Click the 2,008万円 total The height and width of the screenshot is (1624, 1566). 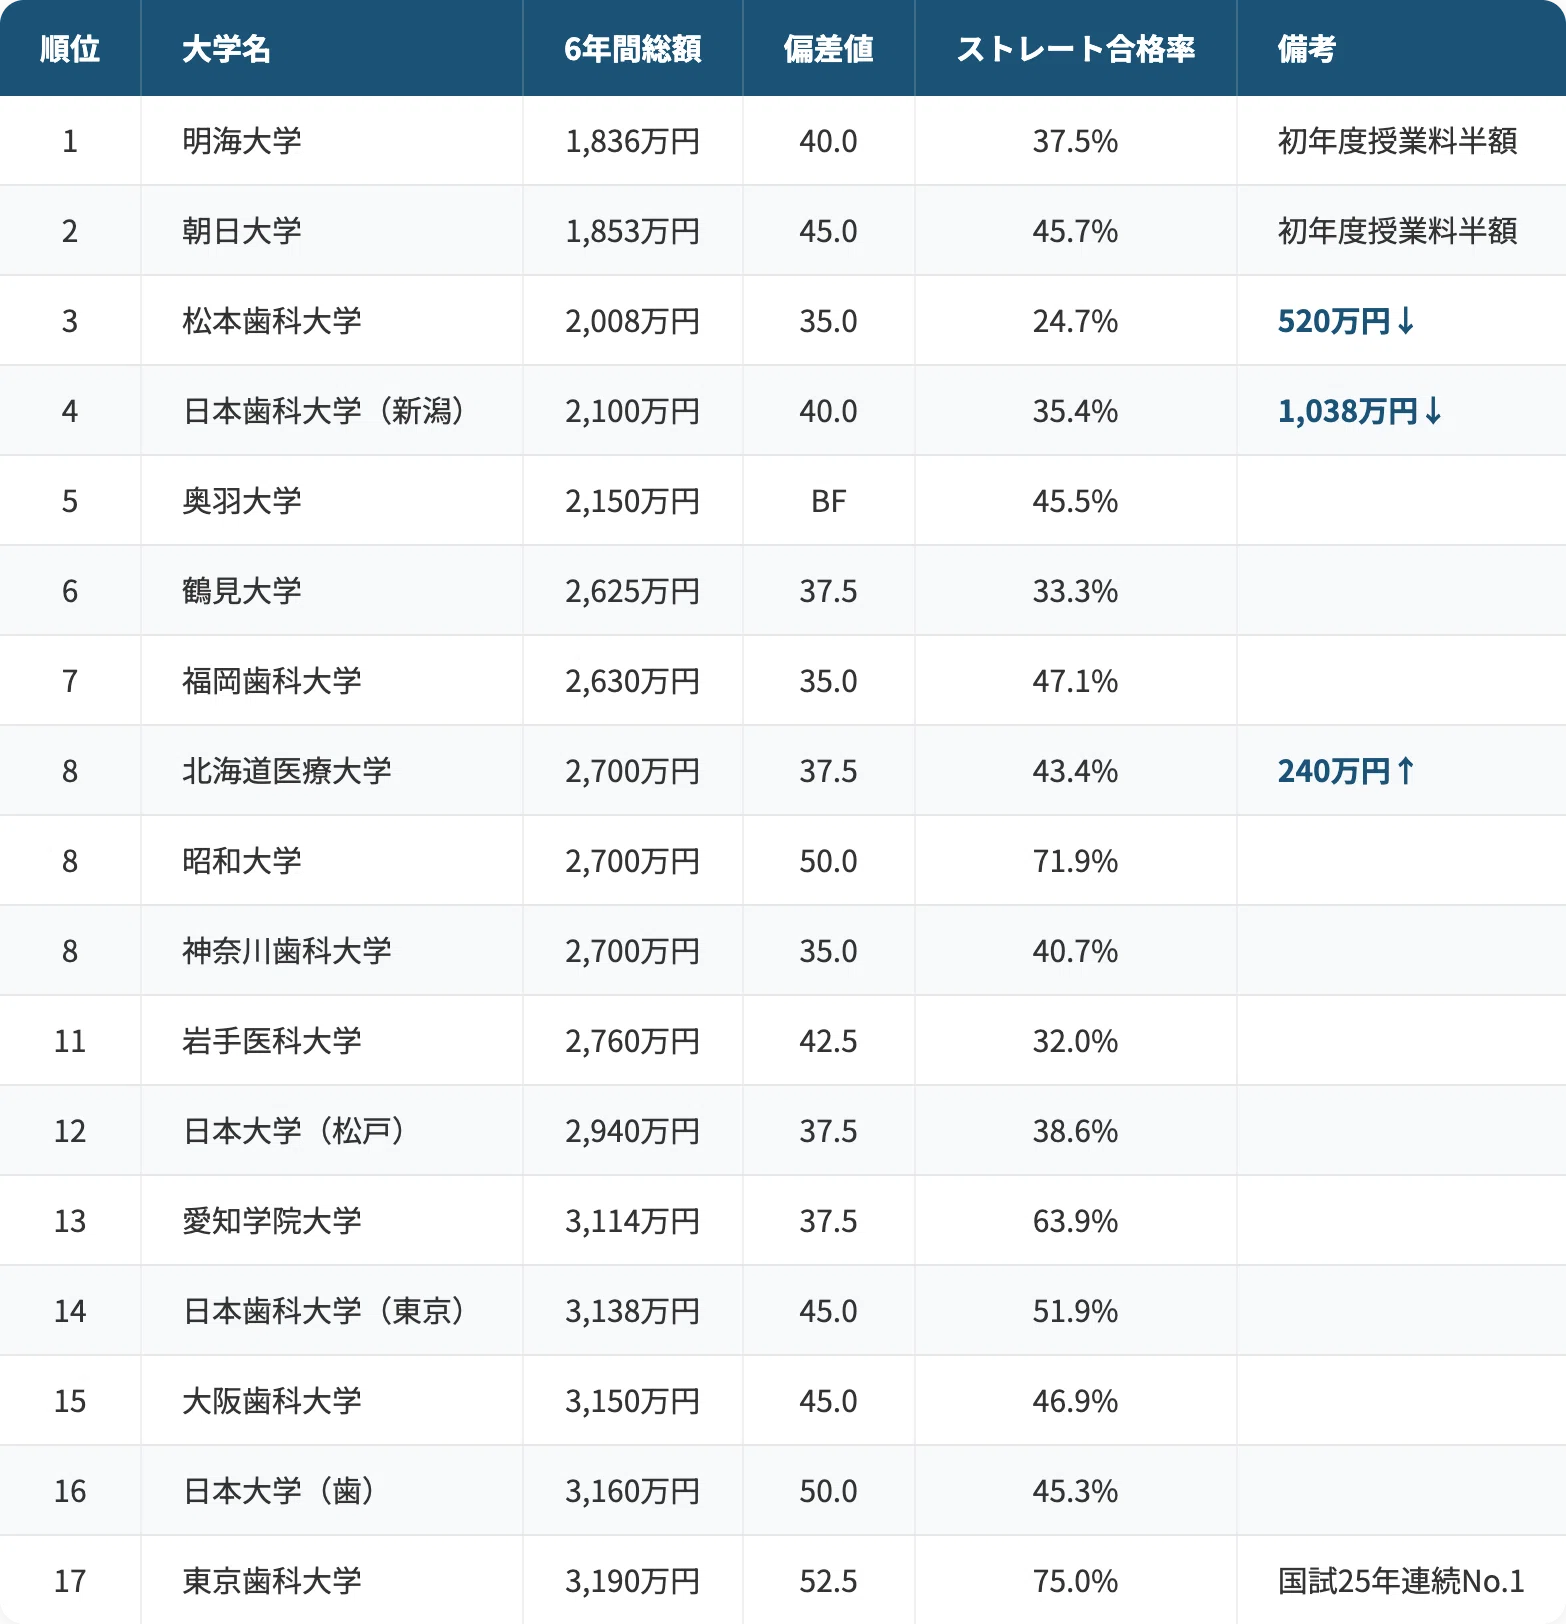[x=633, y=321]
